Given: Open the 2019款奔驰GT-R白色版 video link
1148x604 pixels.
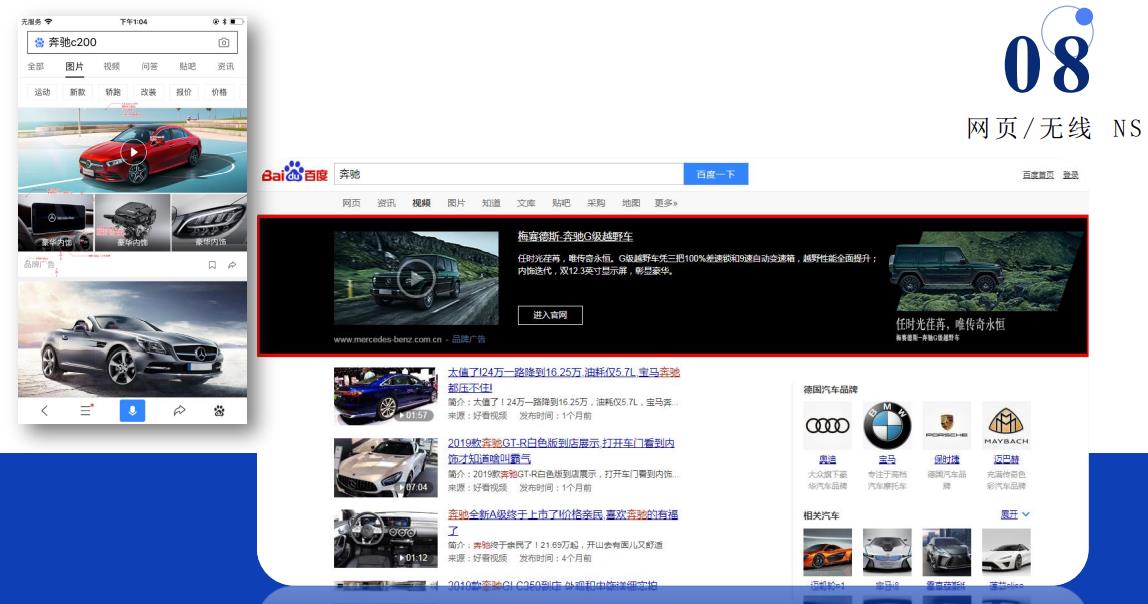Looking at the screenshot, I should tap(561, 450).
